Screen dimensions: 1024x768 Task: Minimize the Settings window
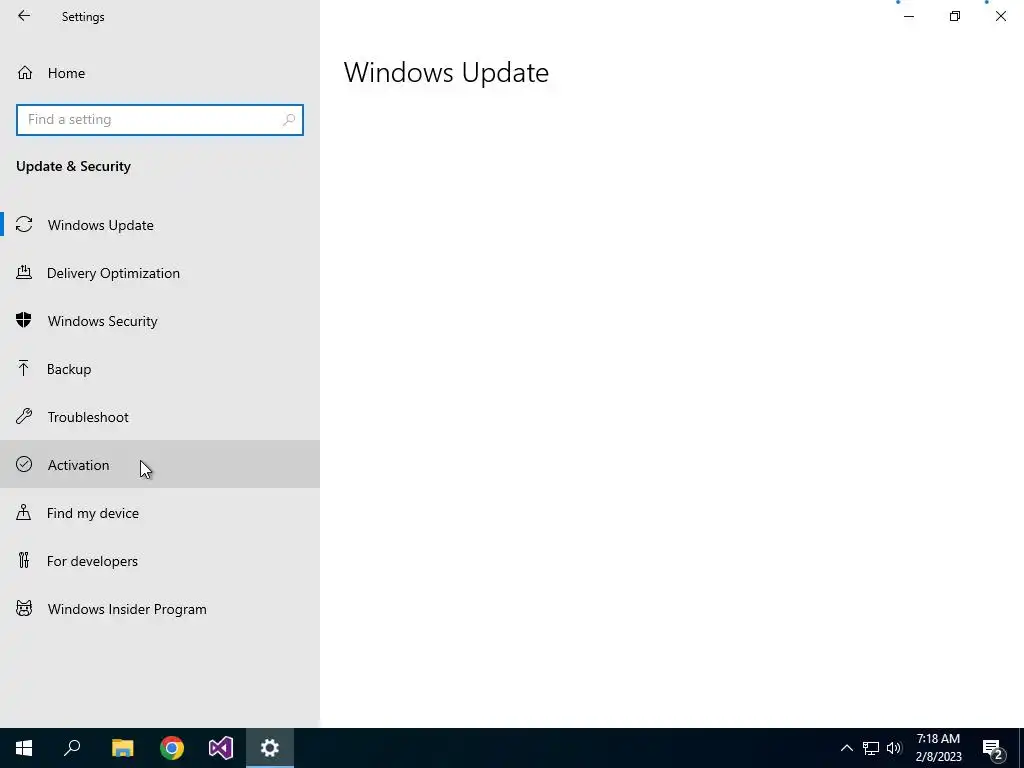[x=908, y=16]
